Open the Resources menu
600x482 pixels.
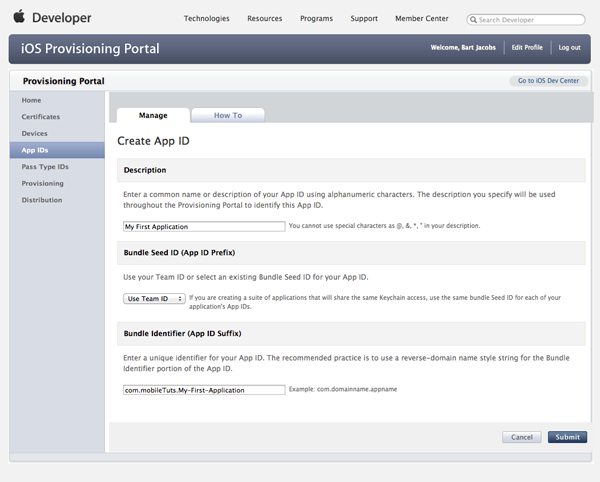[264, 18]
